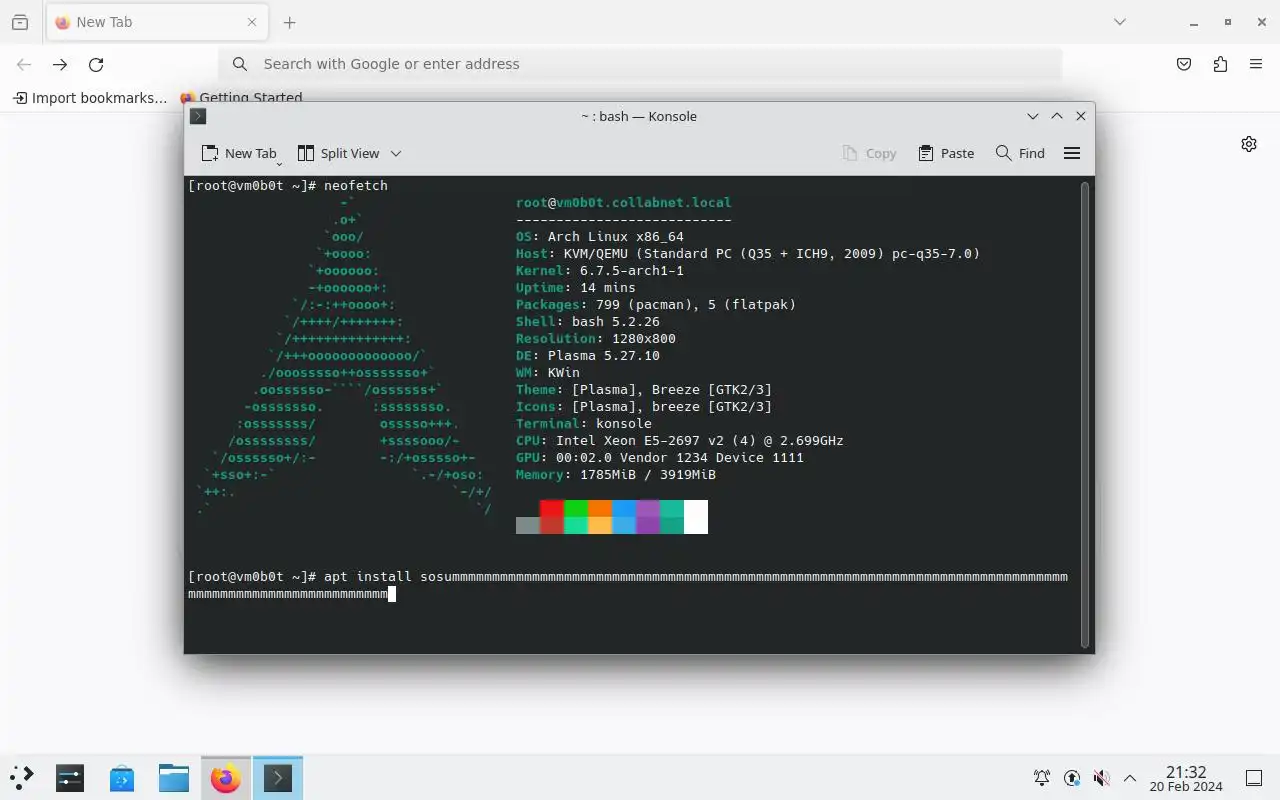This screenshot has width=1280, height=800.
Task: Close the Konsole window
Action: (1081, 116)
